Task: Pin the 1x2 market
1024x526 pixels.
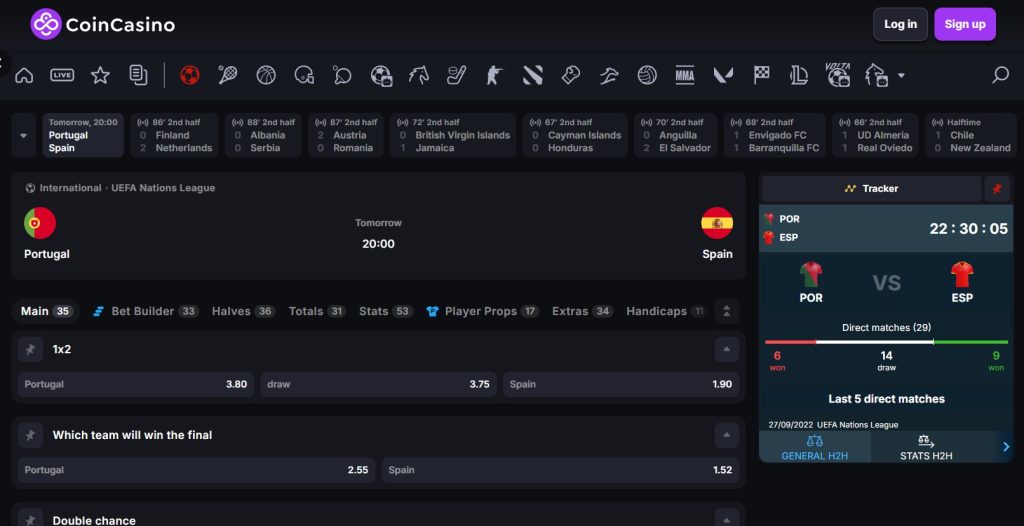Action: pyautogui.click(x=30, y=350)
